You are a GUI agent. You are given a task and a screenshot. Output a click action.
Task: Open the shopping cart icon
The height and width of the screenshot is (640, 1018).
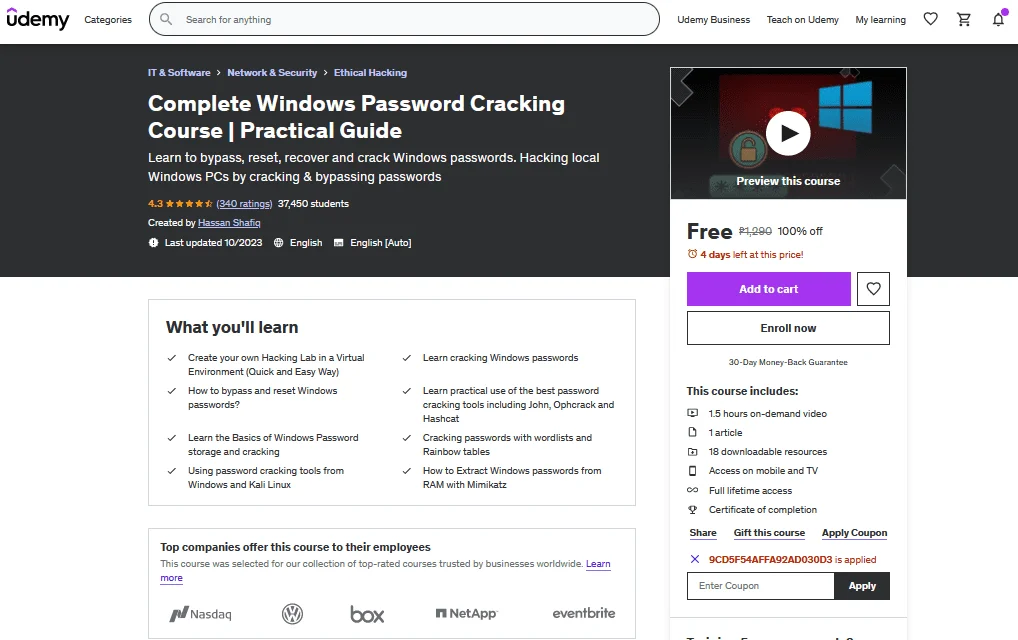964,19
